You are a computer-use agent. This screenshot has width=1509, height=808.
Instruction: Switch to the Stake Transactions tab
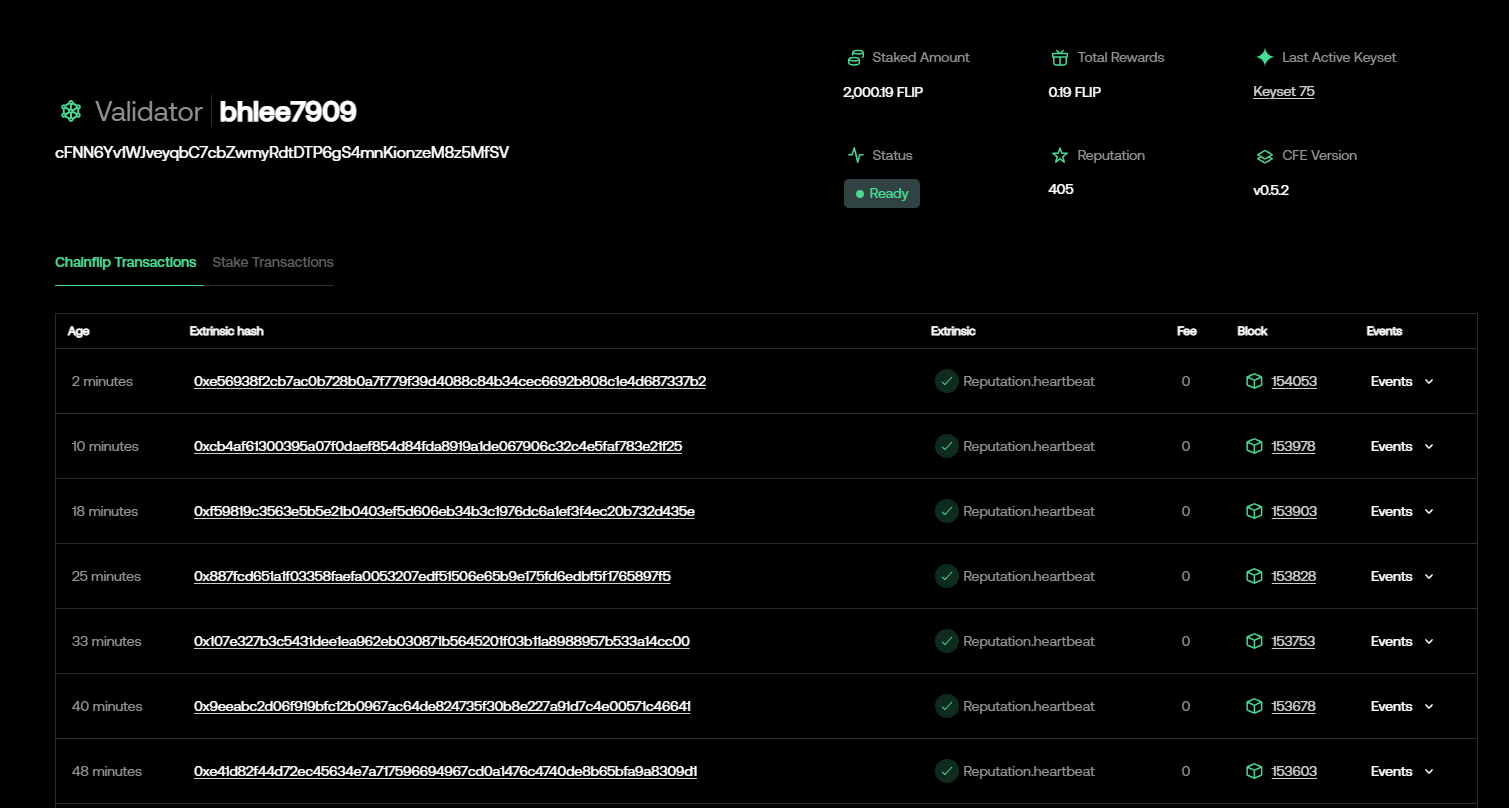pos(273,262)
